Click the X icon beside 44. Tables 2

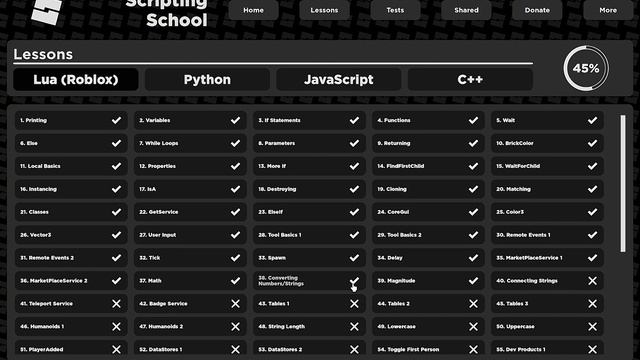point(473,304)
